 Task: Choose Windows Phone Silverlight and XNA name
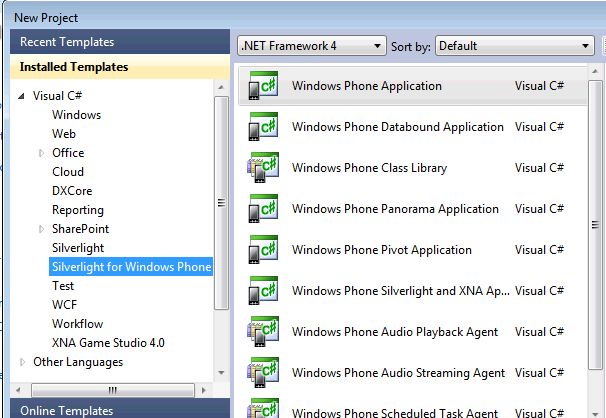[x=401, y=291]
